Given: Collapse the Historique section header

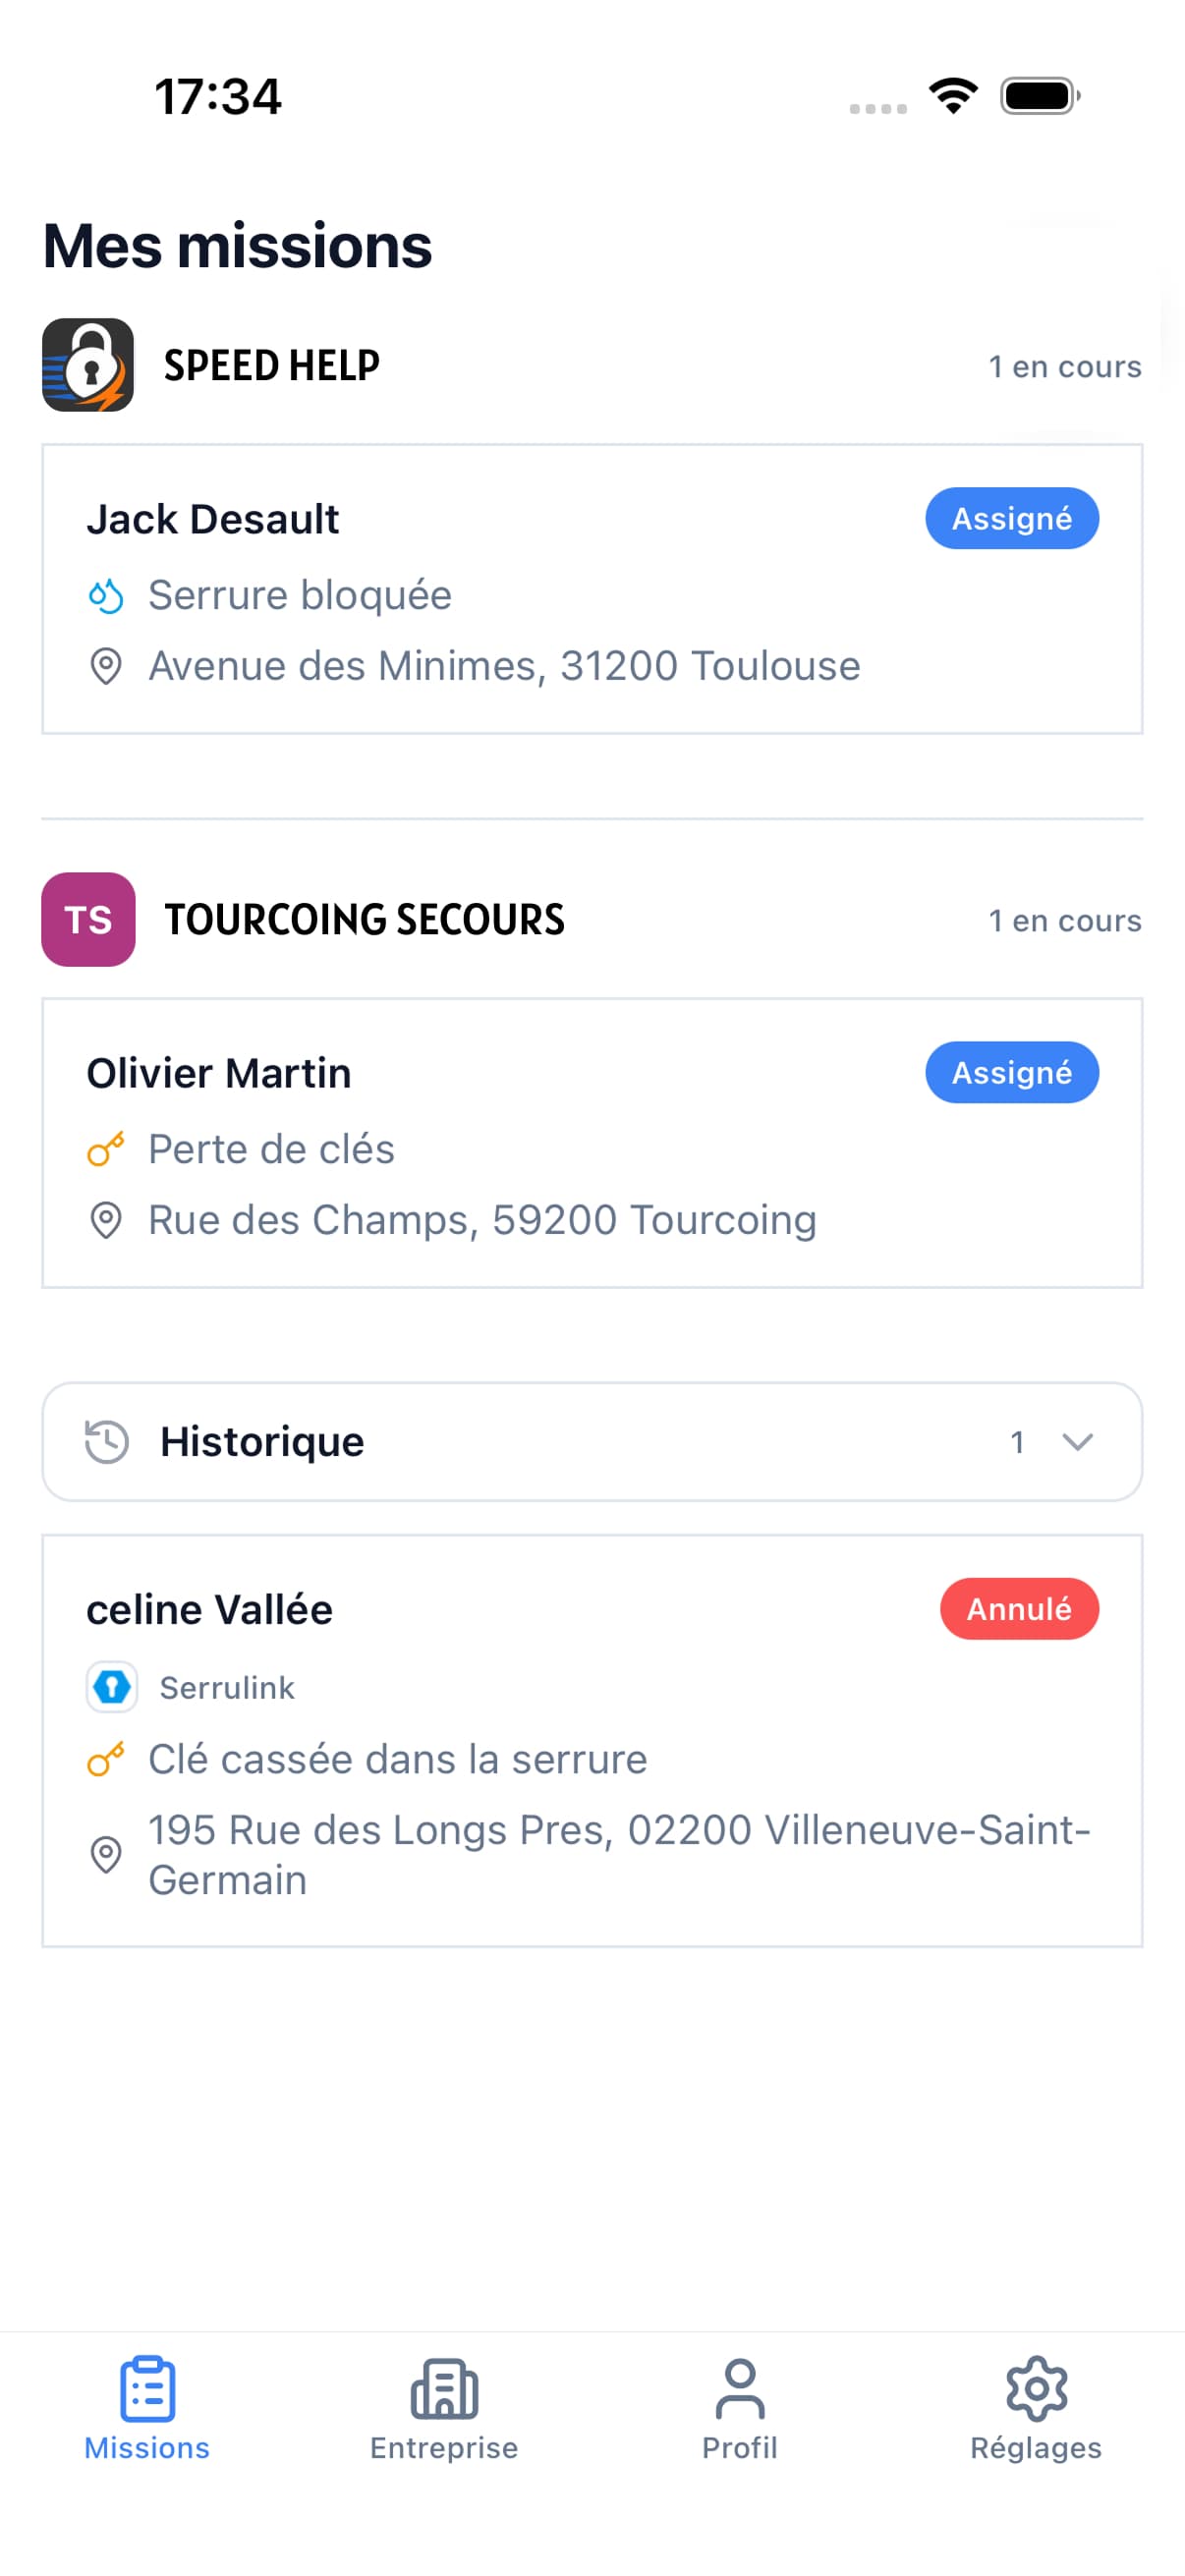Looking at the screenshot, I should pyautogui.click(x=592, y=1441).
